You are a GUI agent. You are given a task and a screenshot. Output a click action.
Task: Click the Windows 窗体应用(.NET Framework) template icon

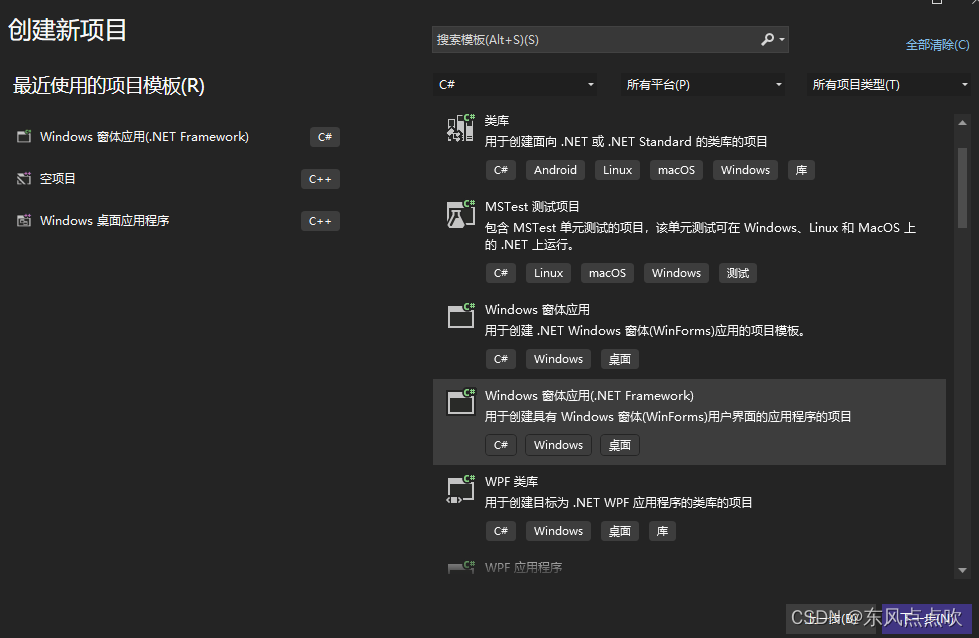pos(459,401)
